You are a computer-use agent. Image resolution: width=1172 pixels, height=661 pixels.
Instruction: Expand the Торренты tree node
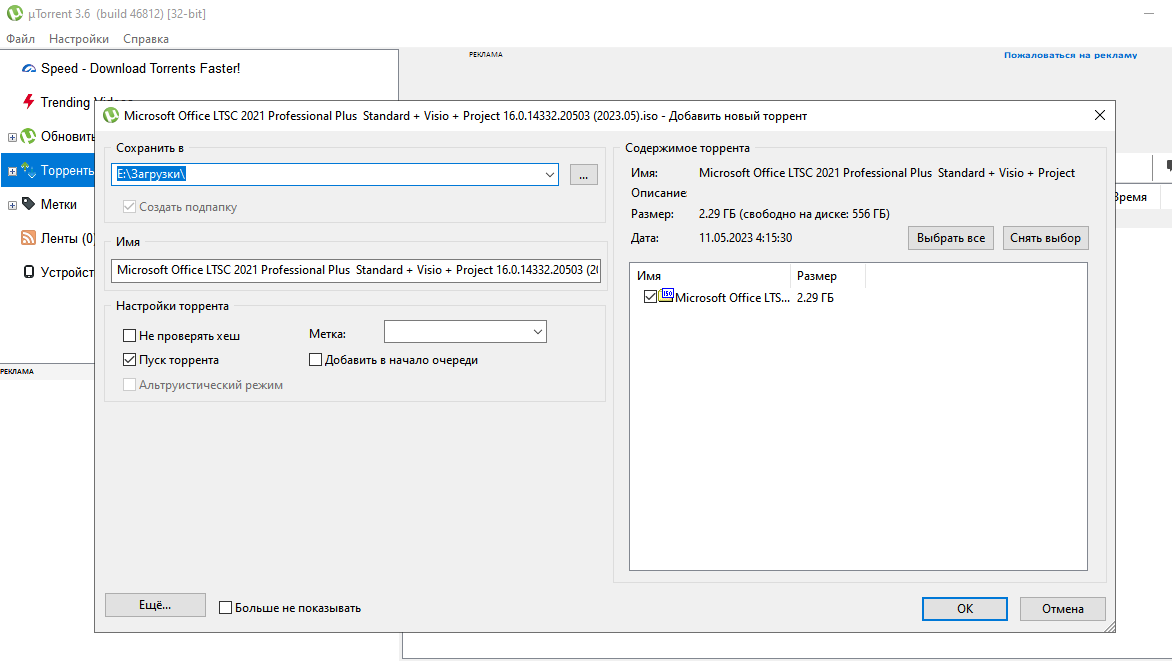coord(12,171)
